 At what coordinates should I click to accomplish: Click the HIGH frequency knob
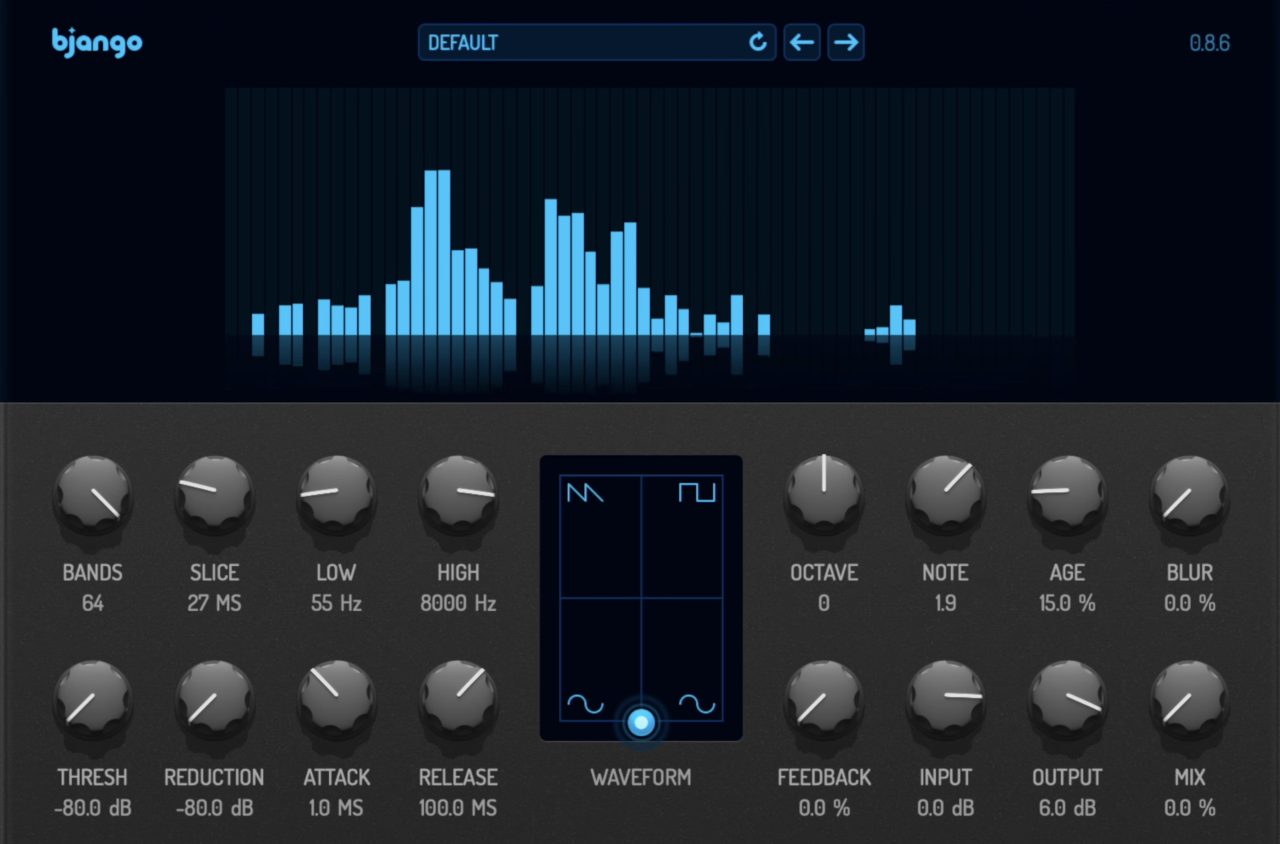(x=458, y=496)
